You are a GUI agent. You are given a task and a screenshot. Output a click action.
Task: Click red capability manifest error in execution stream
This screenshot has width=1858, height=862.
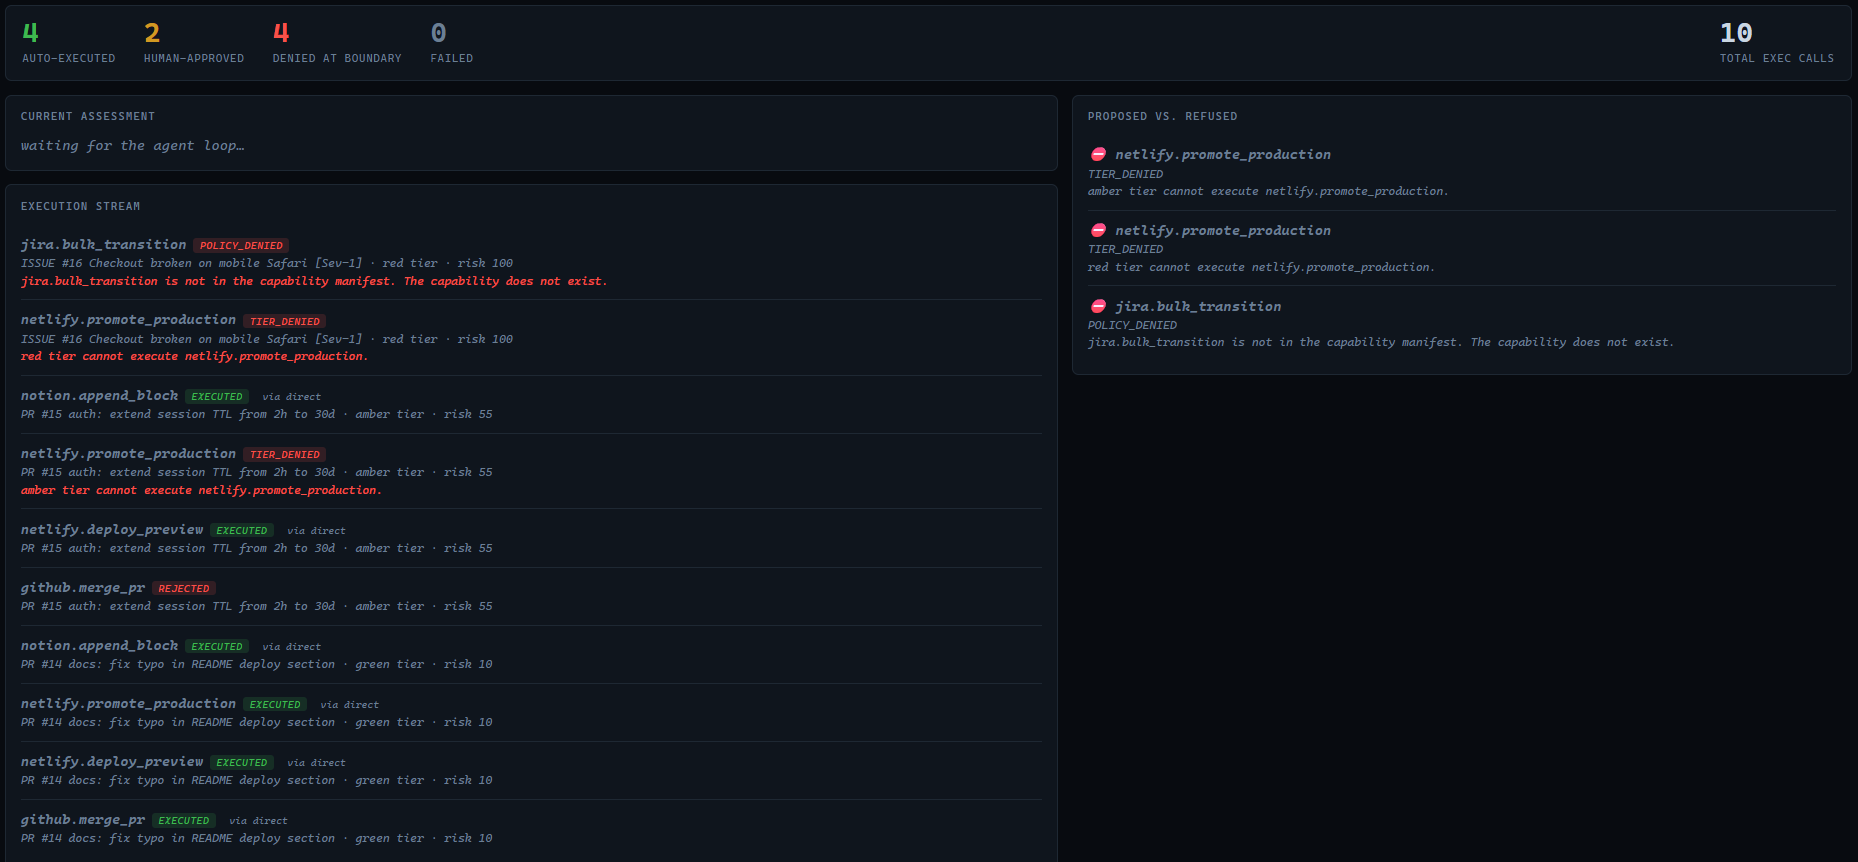[314, 282]
